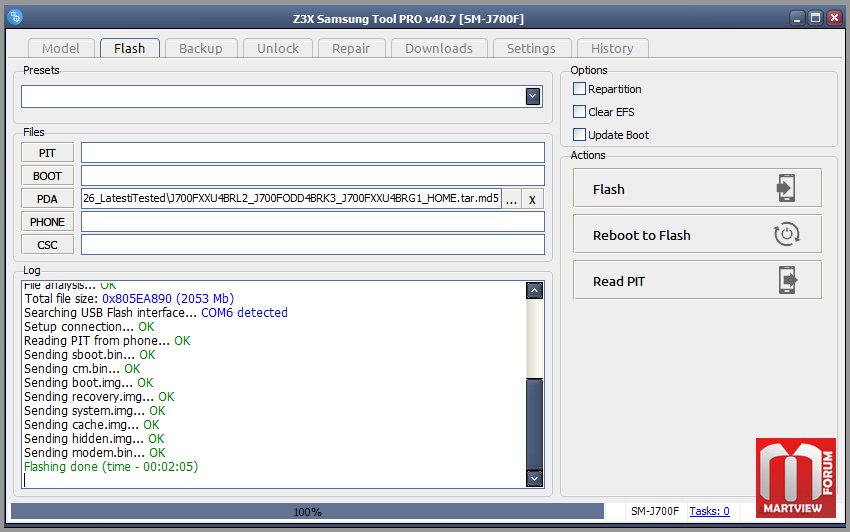Click inside the CSC file path field
The height and width of the screenshot is (532, 850).
click(313, 245)
